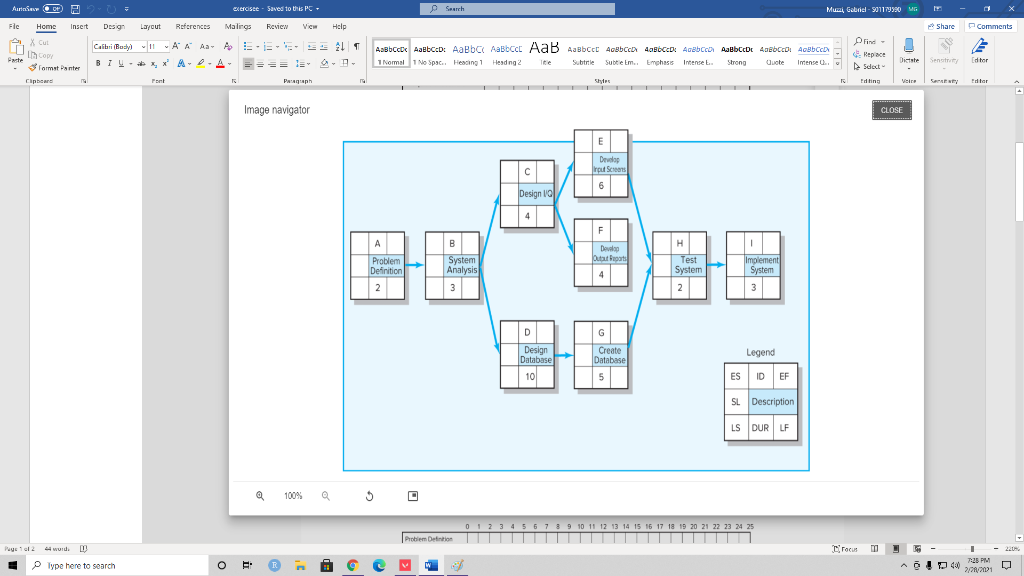The width and height of the screenshot is (1024, 576).
Task: Click the Paste icon
Action: (15, 47)
